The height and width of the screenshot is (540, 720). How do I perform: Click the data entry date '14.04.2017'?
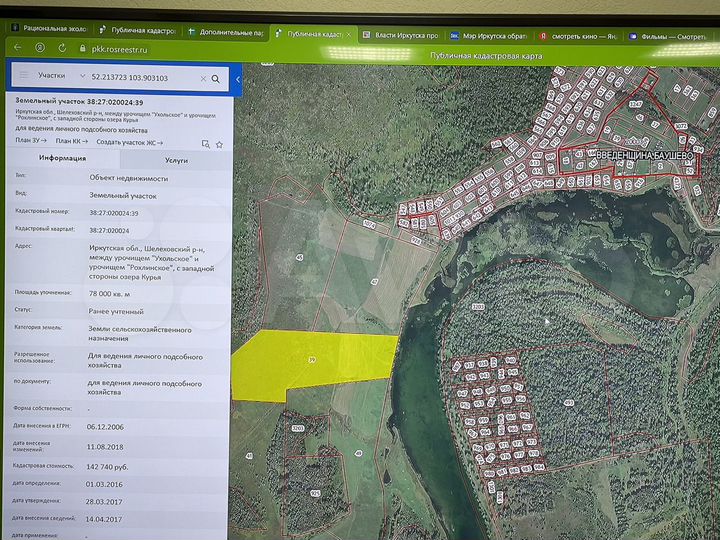click(x=104, y=519)
